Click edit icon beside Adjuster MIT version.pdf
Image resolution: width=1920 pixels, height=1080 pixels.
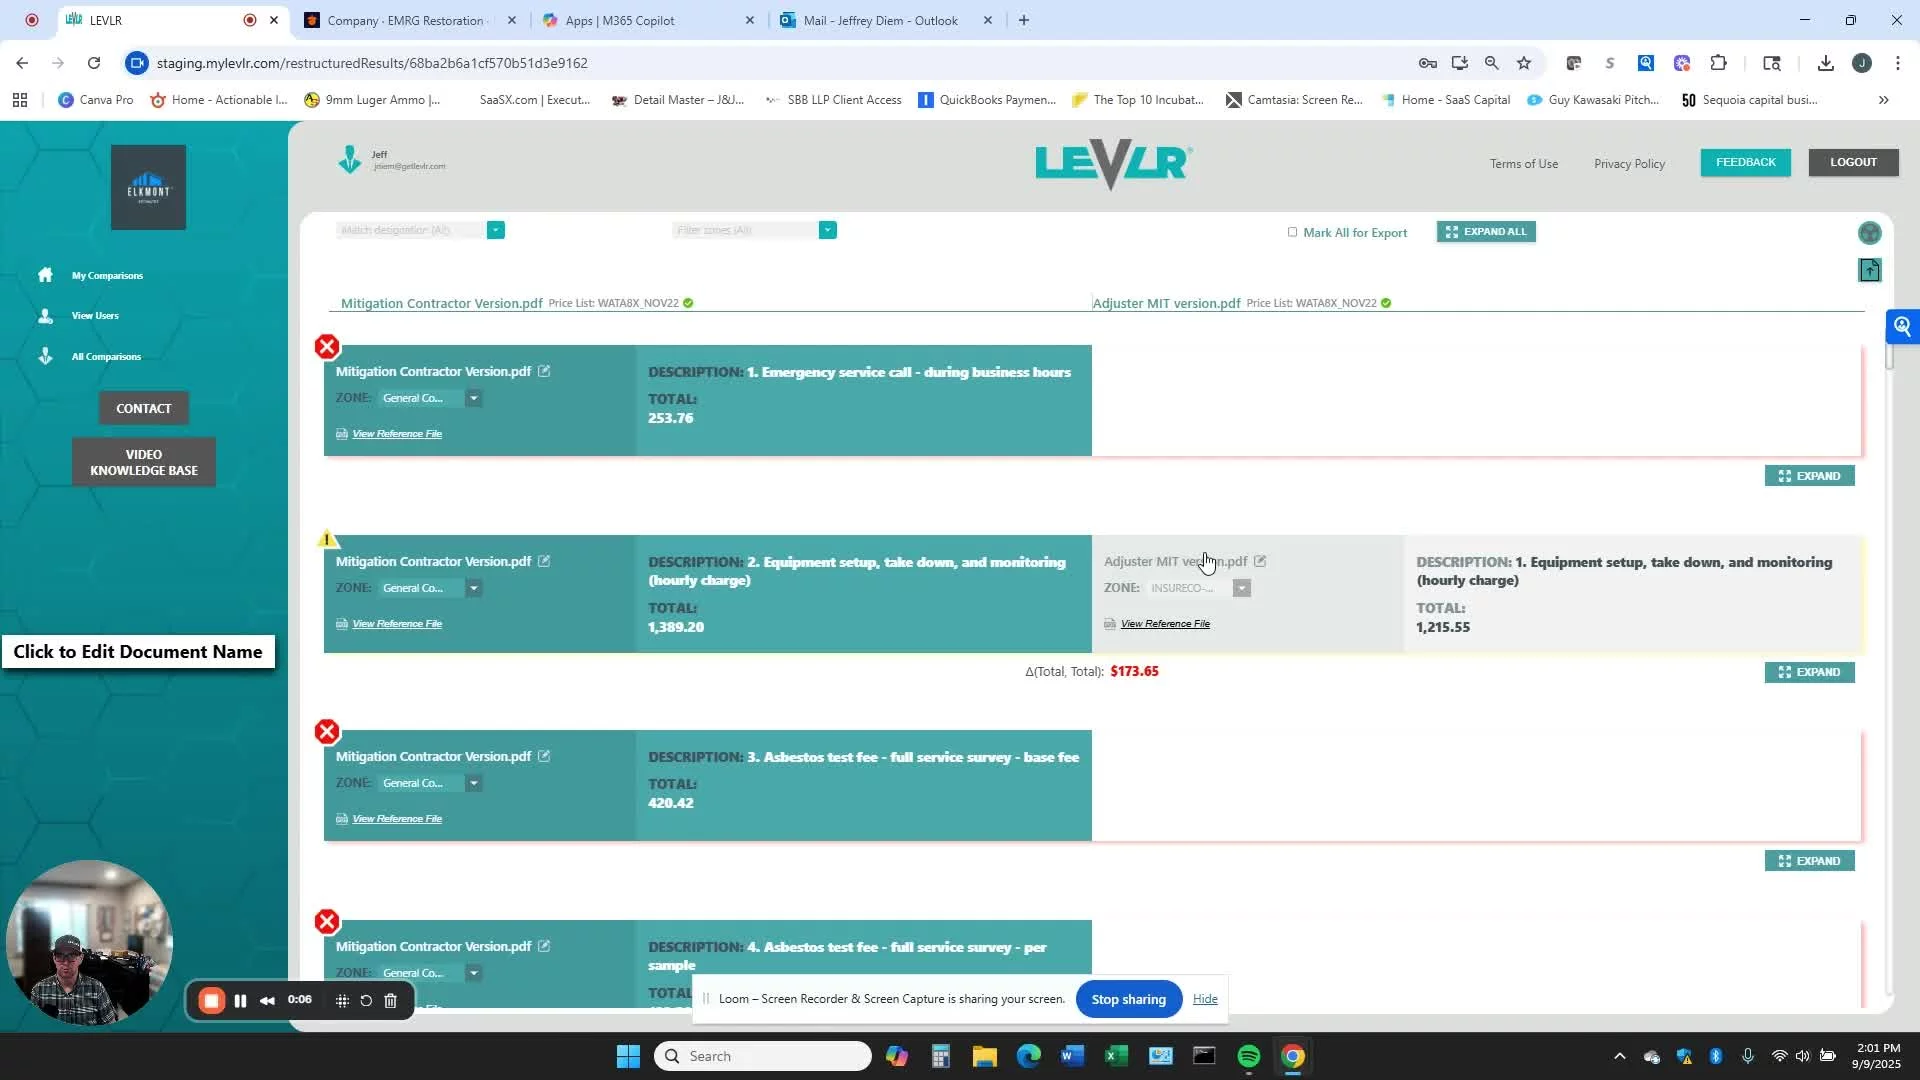click(1260, 562)
